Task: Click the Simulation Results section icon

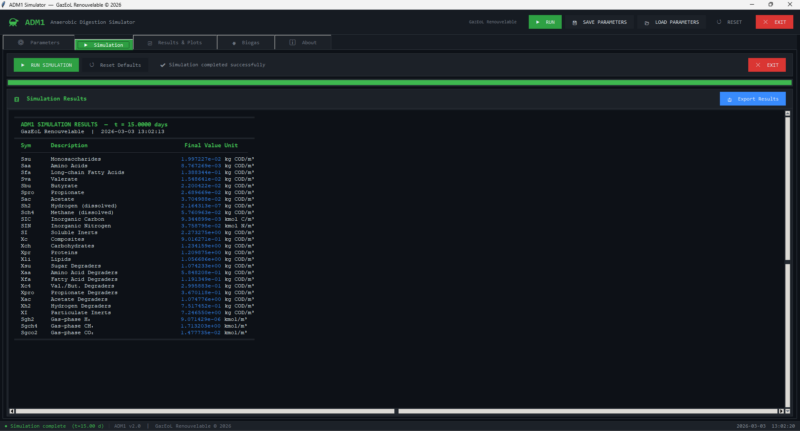Action: coord(17,99)
